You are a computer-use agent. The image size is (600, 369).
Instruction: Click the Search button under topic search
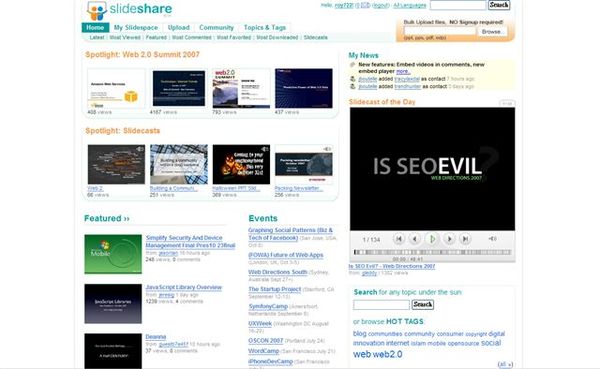(422, 305)
